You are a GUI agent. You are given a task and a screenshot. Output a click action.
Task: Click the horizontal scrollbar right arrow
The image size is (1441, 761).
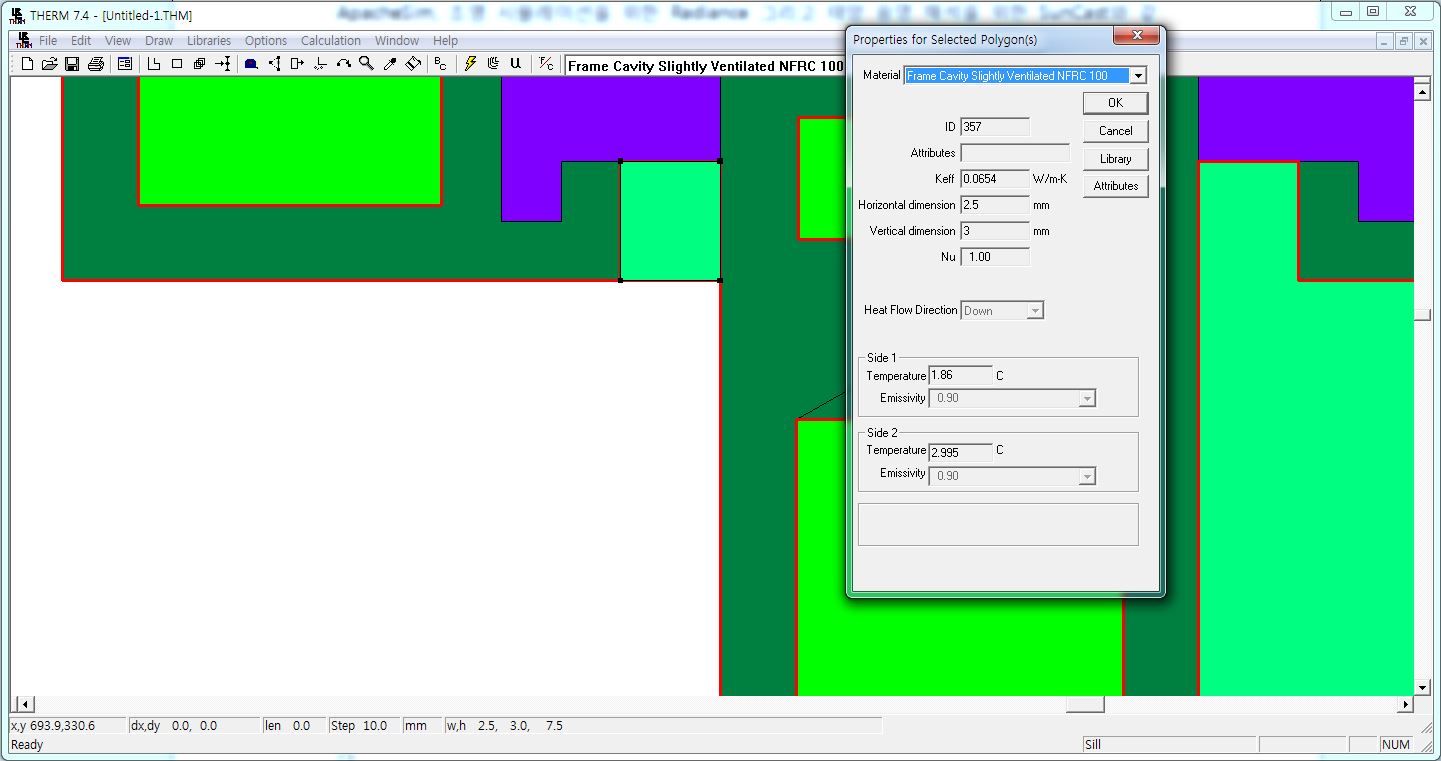point(1405,705)
